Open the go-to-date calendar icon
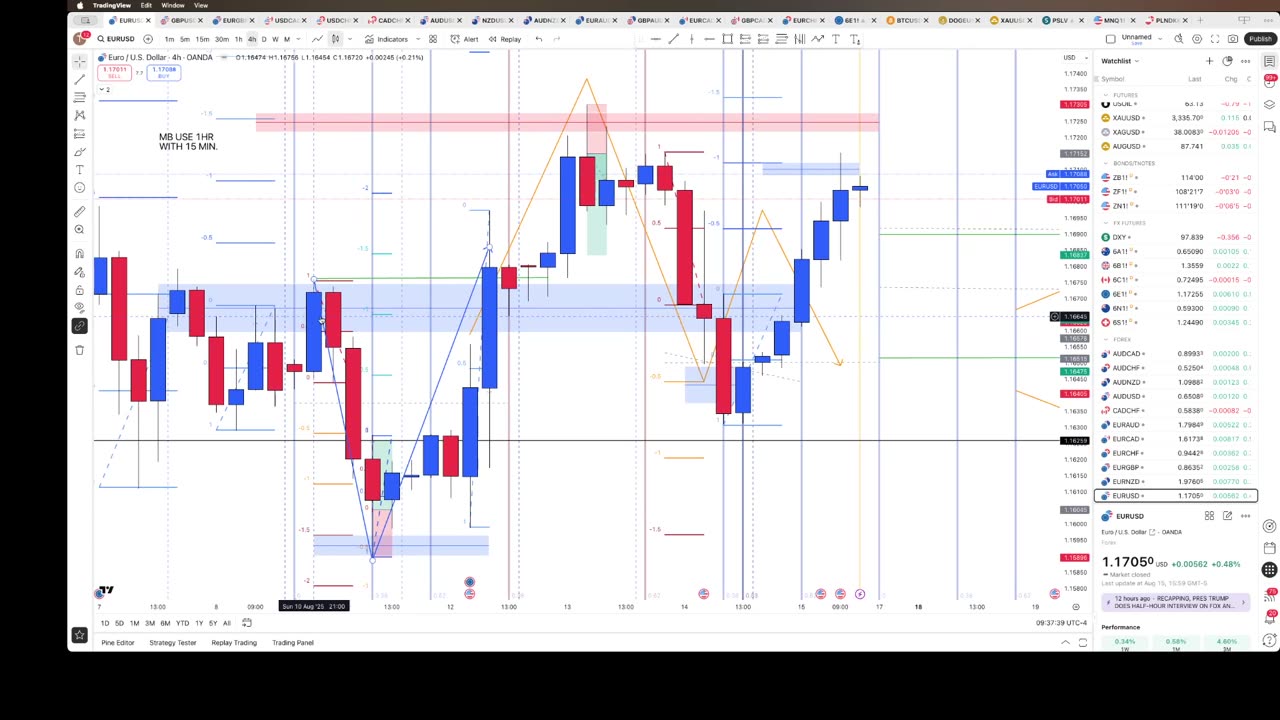The width and height of the screenshot is (1280, 720). [247, 622]
